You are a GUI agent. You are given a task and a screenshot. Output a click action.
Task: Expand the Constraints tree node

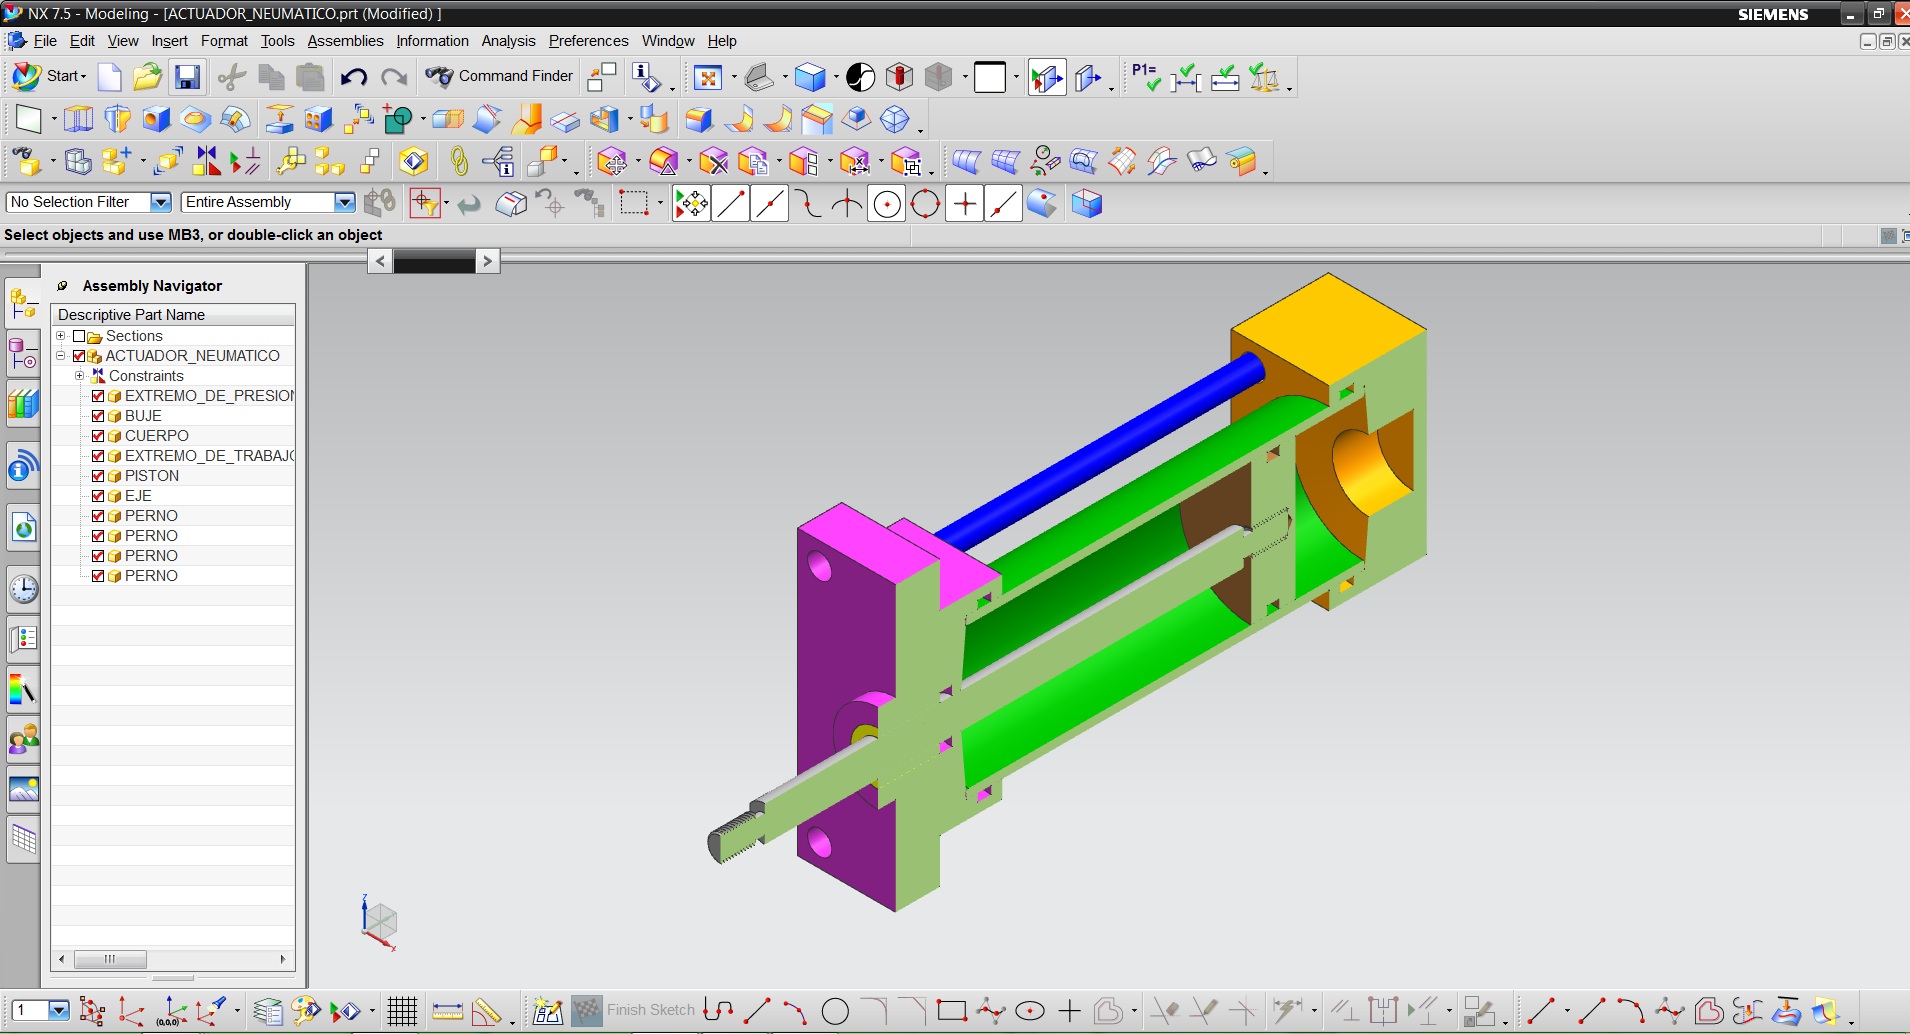click(79, 376)
